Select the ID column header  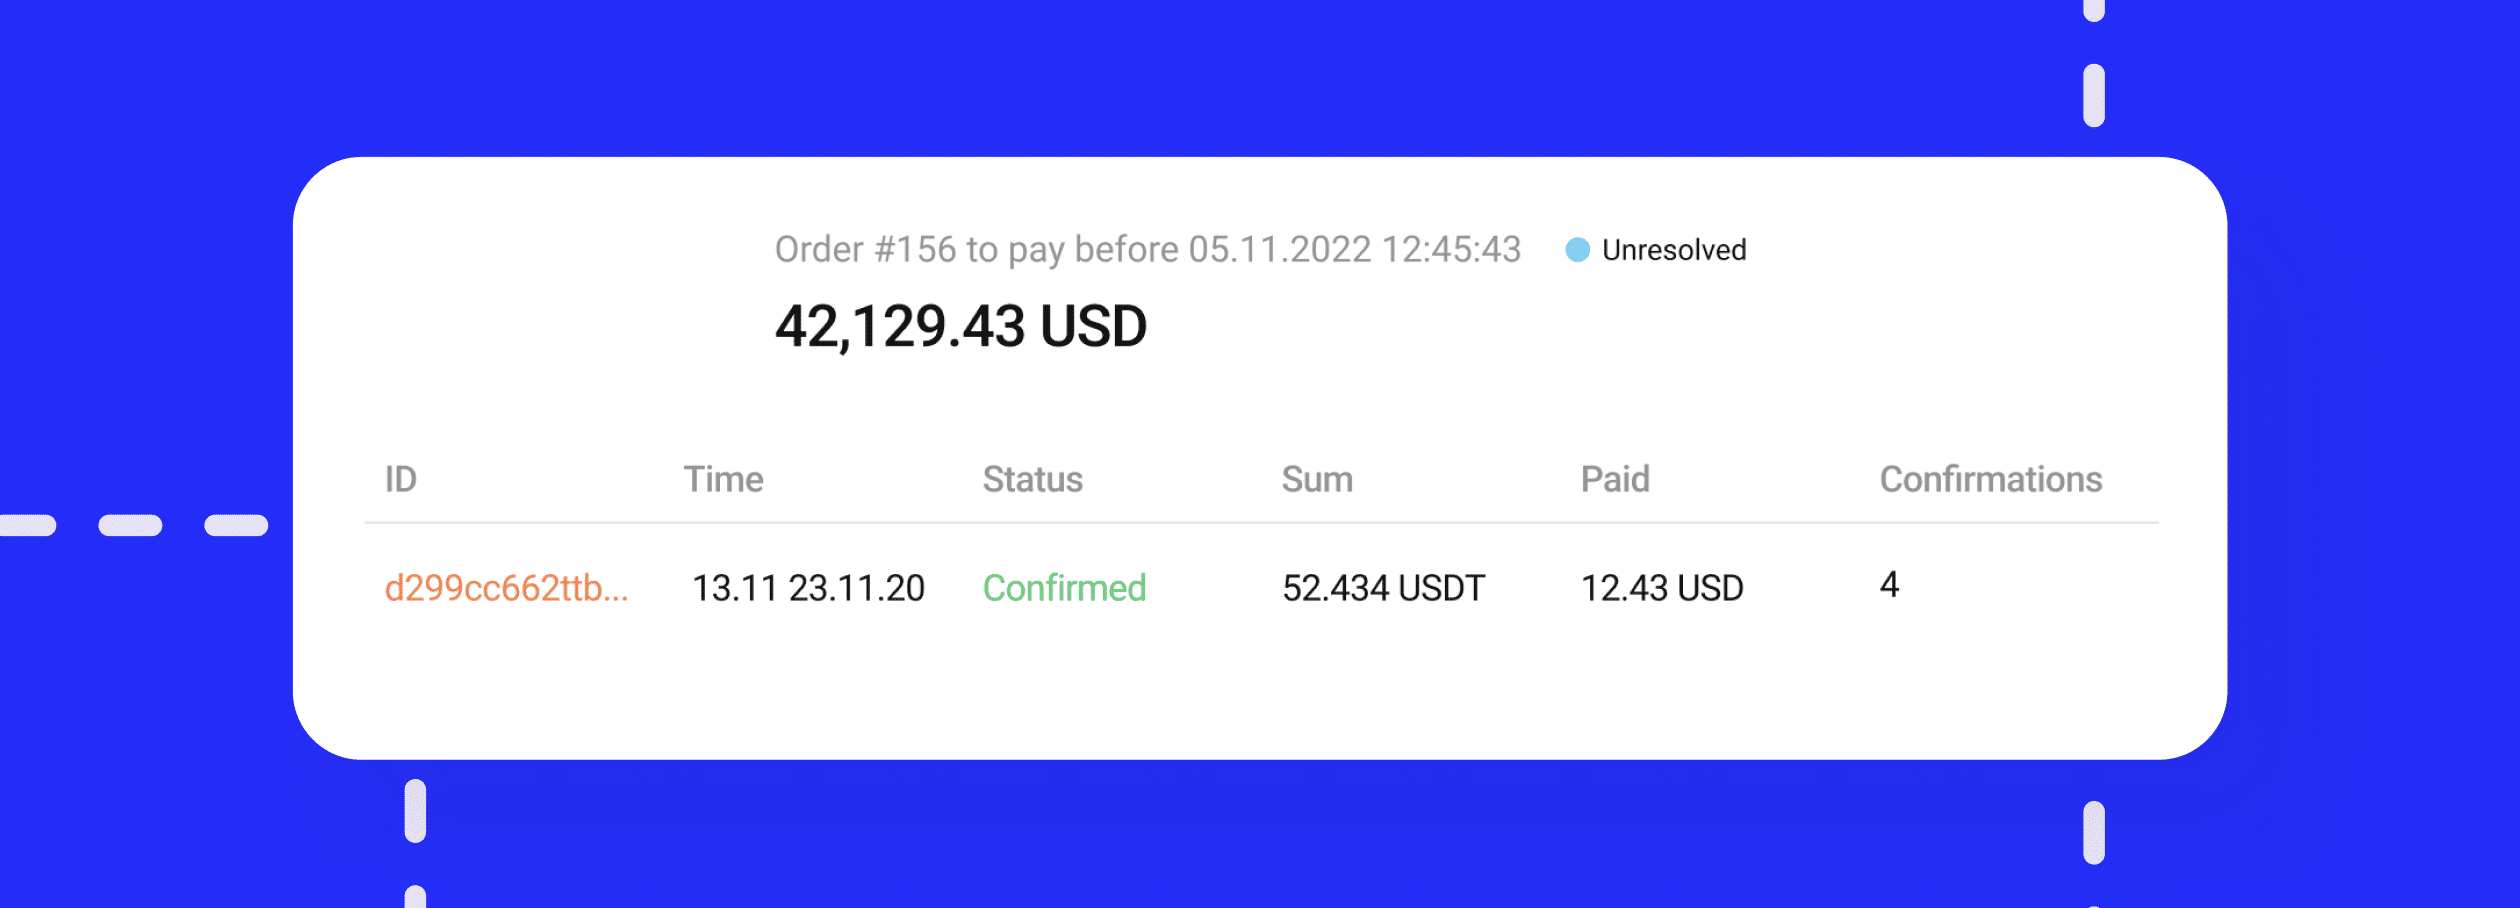point(401,479)
